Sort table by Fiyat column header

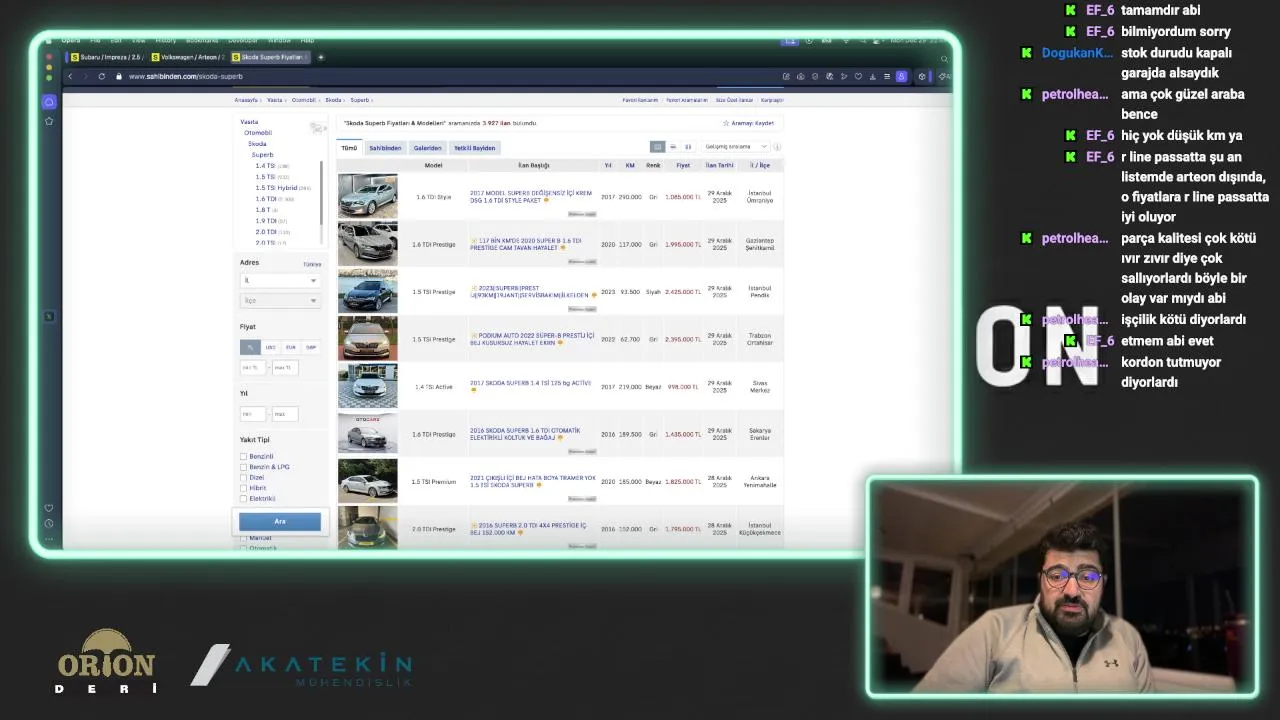pyautogui.click(x=683, y=165)
